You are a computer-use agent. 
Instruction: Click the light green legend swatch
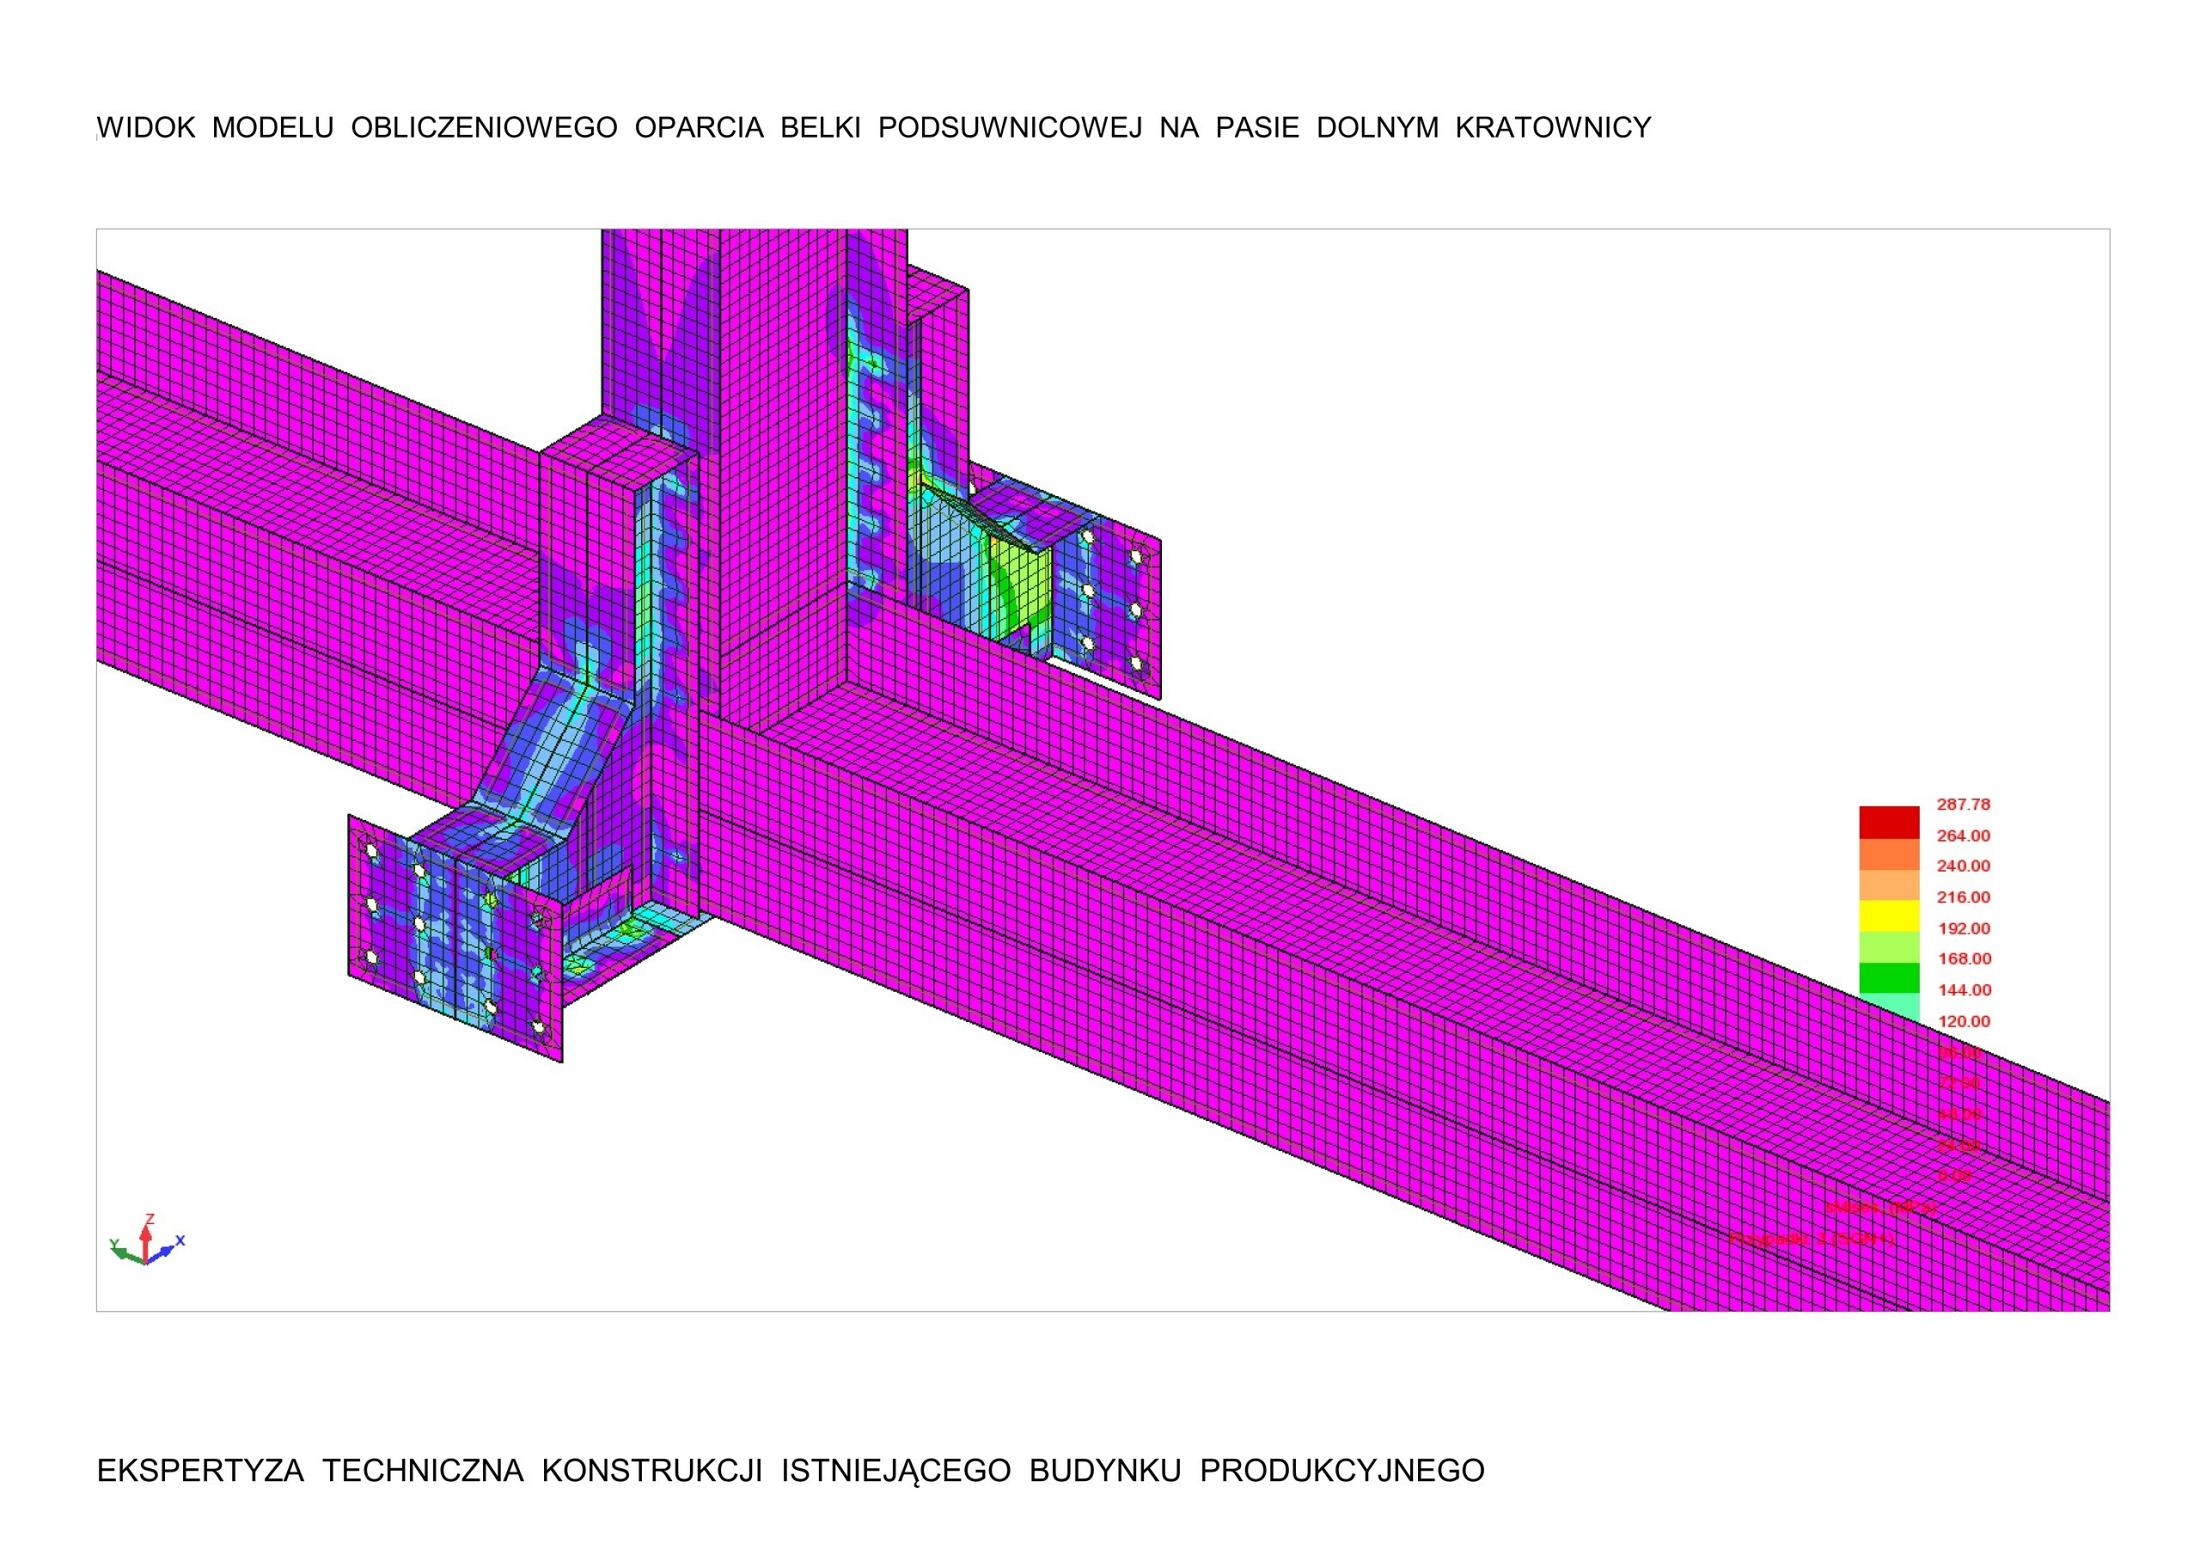1889,947
